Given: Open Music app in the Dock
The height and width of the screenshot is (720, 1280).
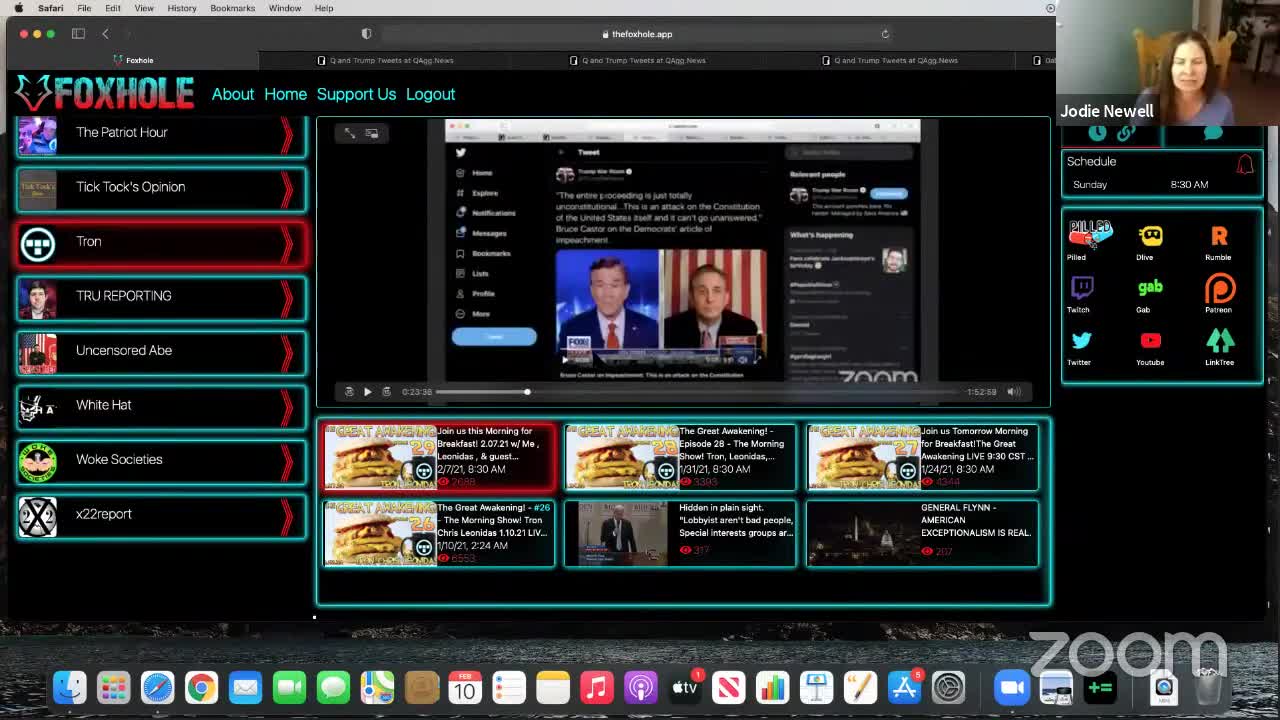Looking at the screenshot, I should pos(597,687).
